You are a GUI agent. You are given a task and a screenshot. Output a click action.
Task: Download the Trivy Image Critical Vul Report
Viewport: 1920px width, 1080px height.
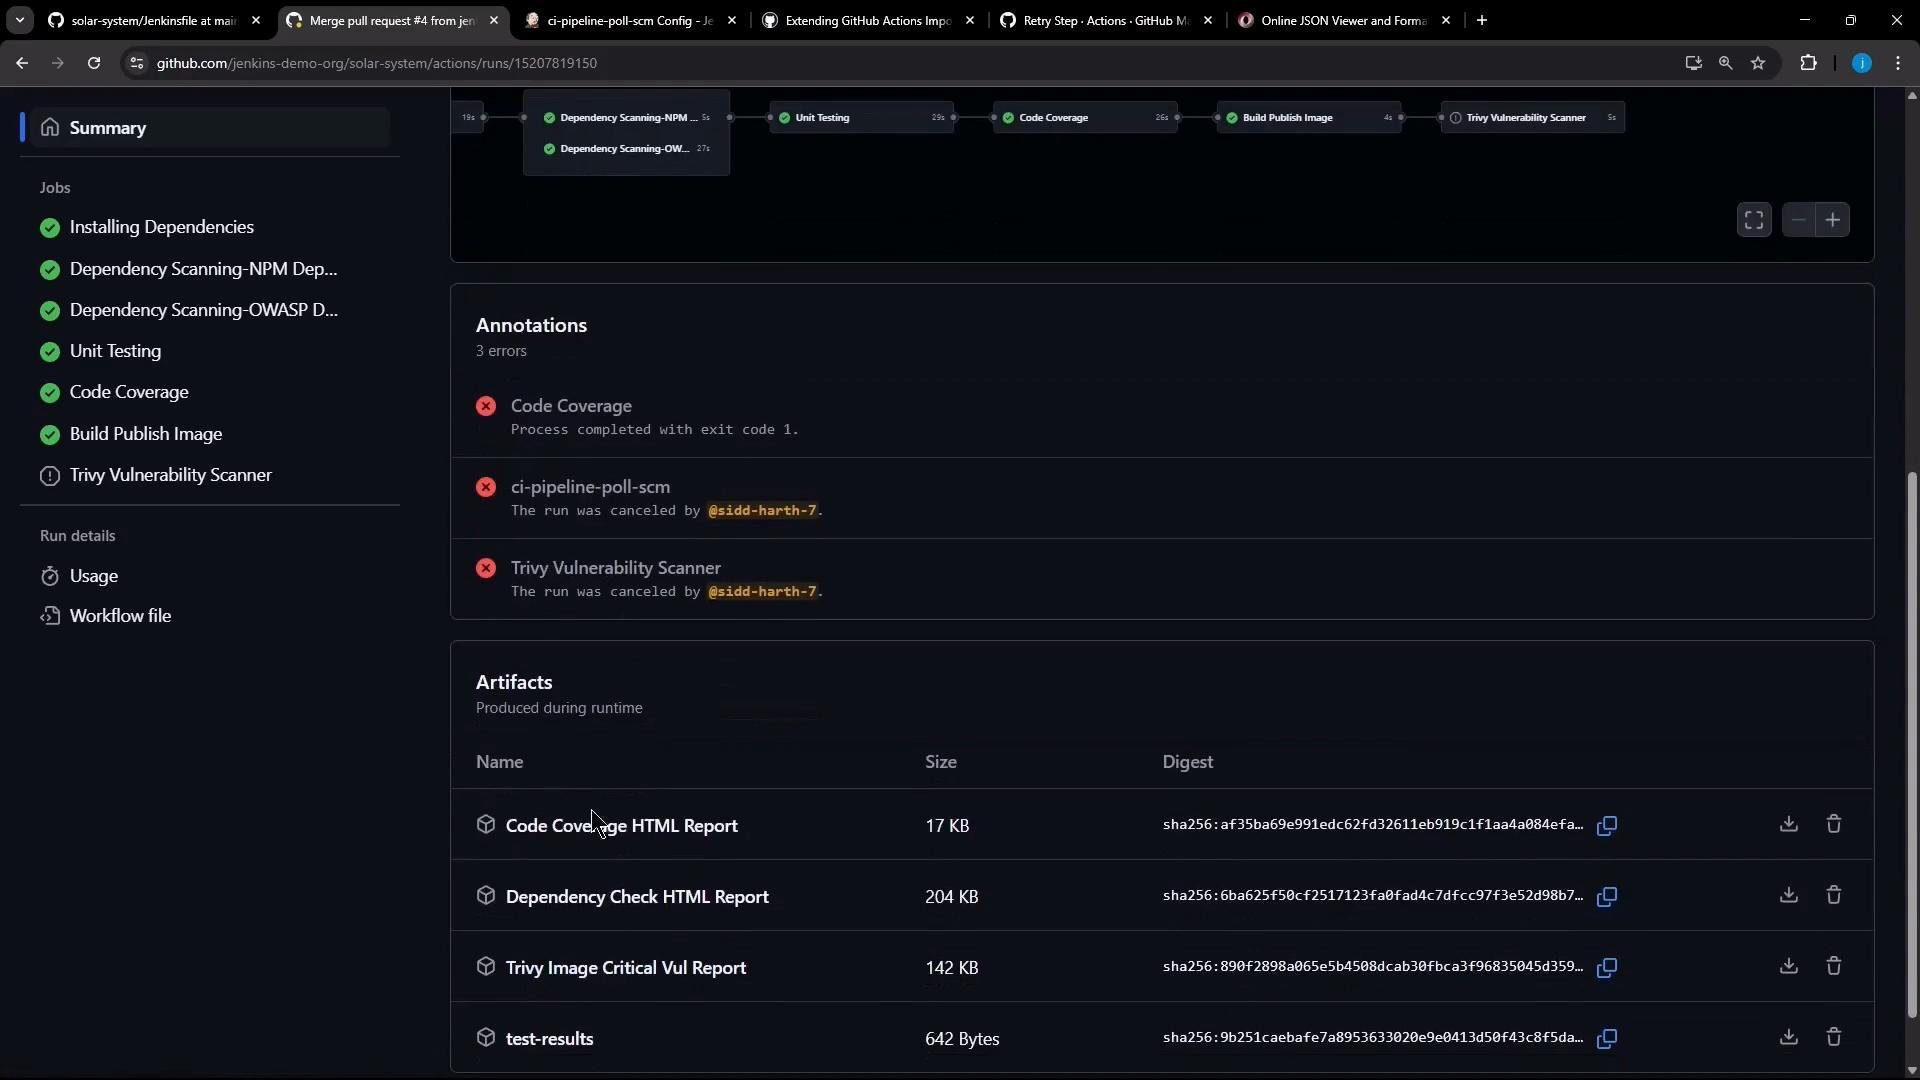pyautogui.click(x=1789, y=966)
